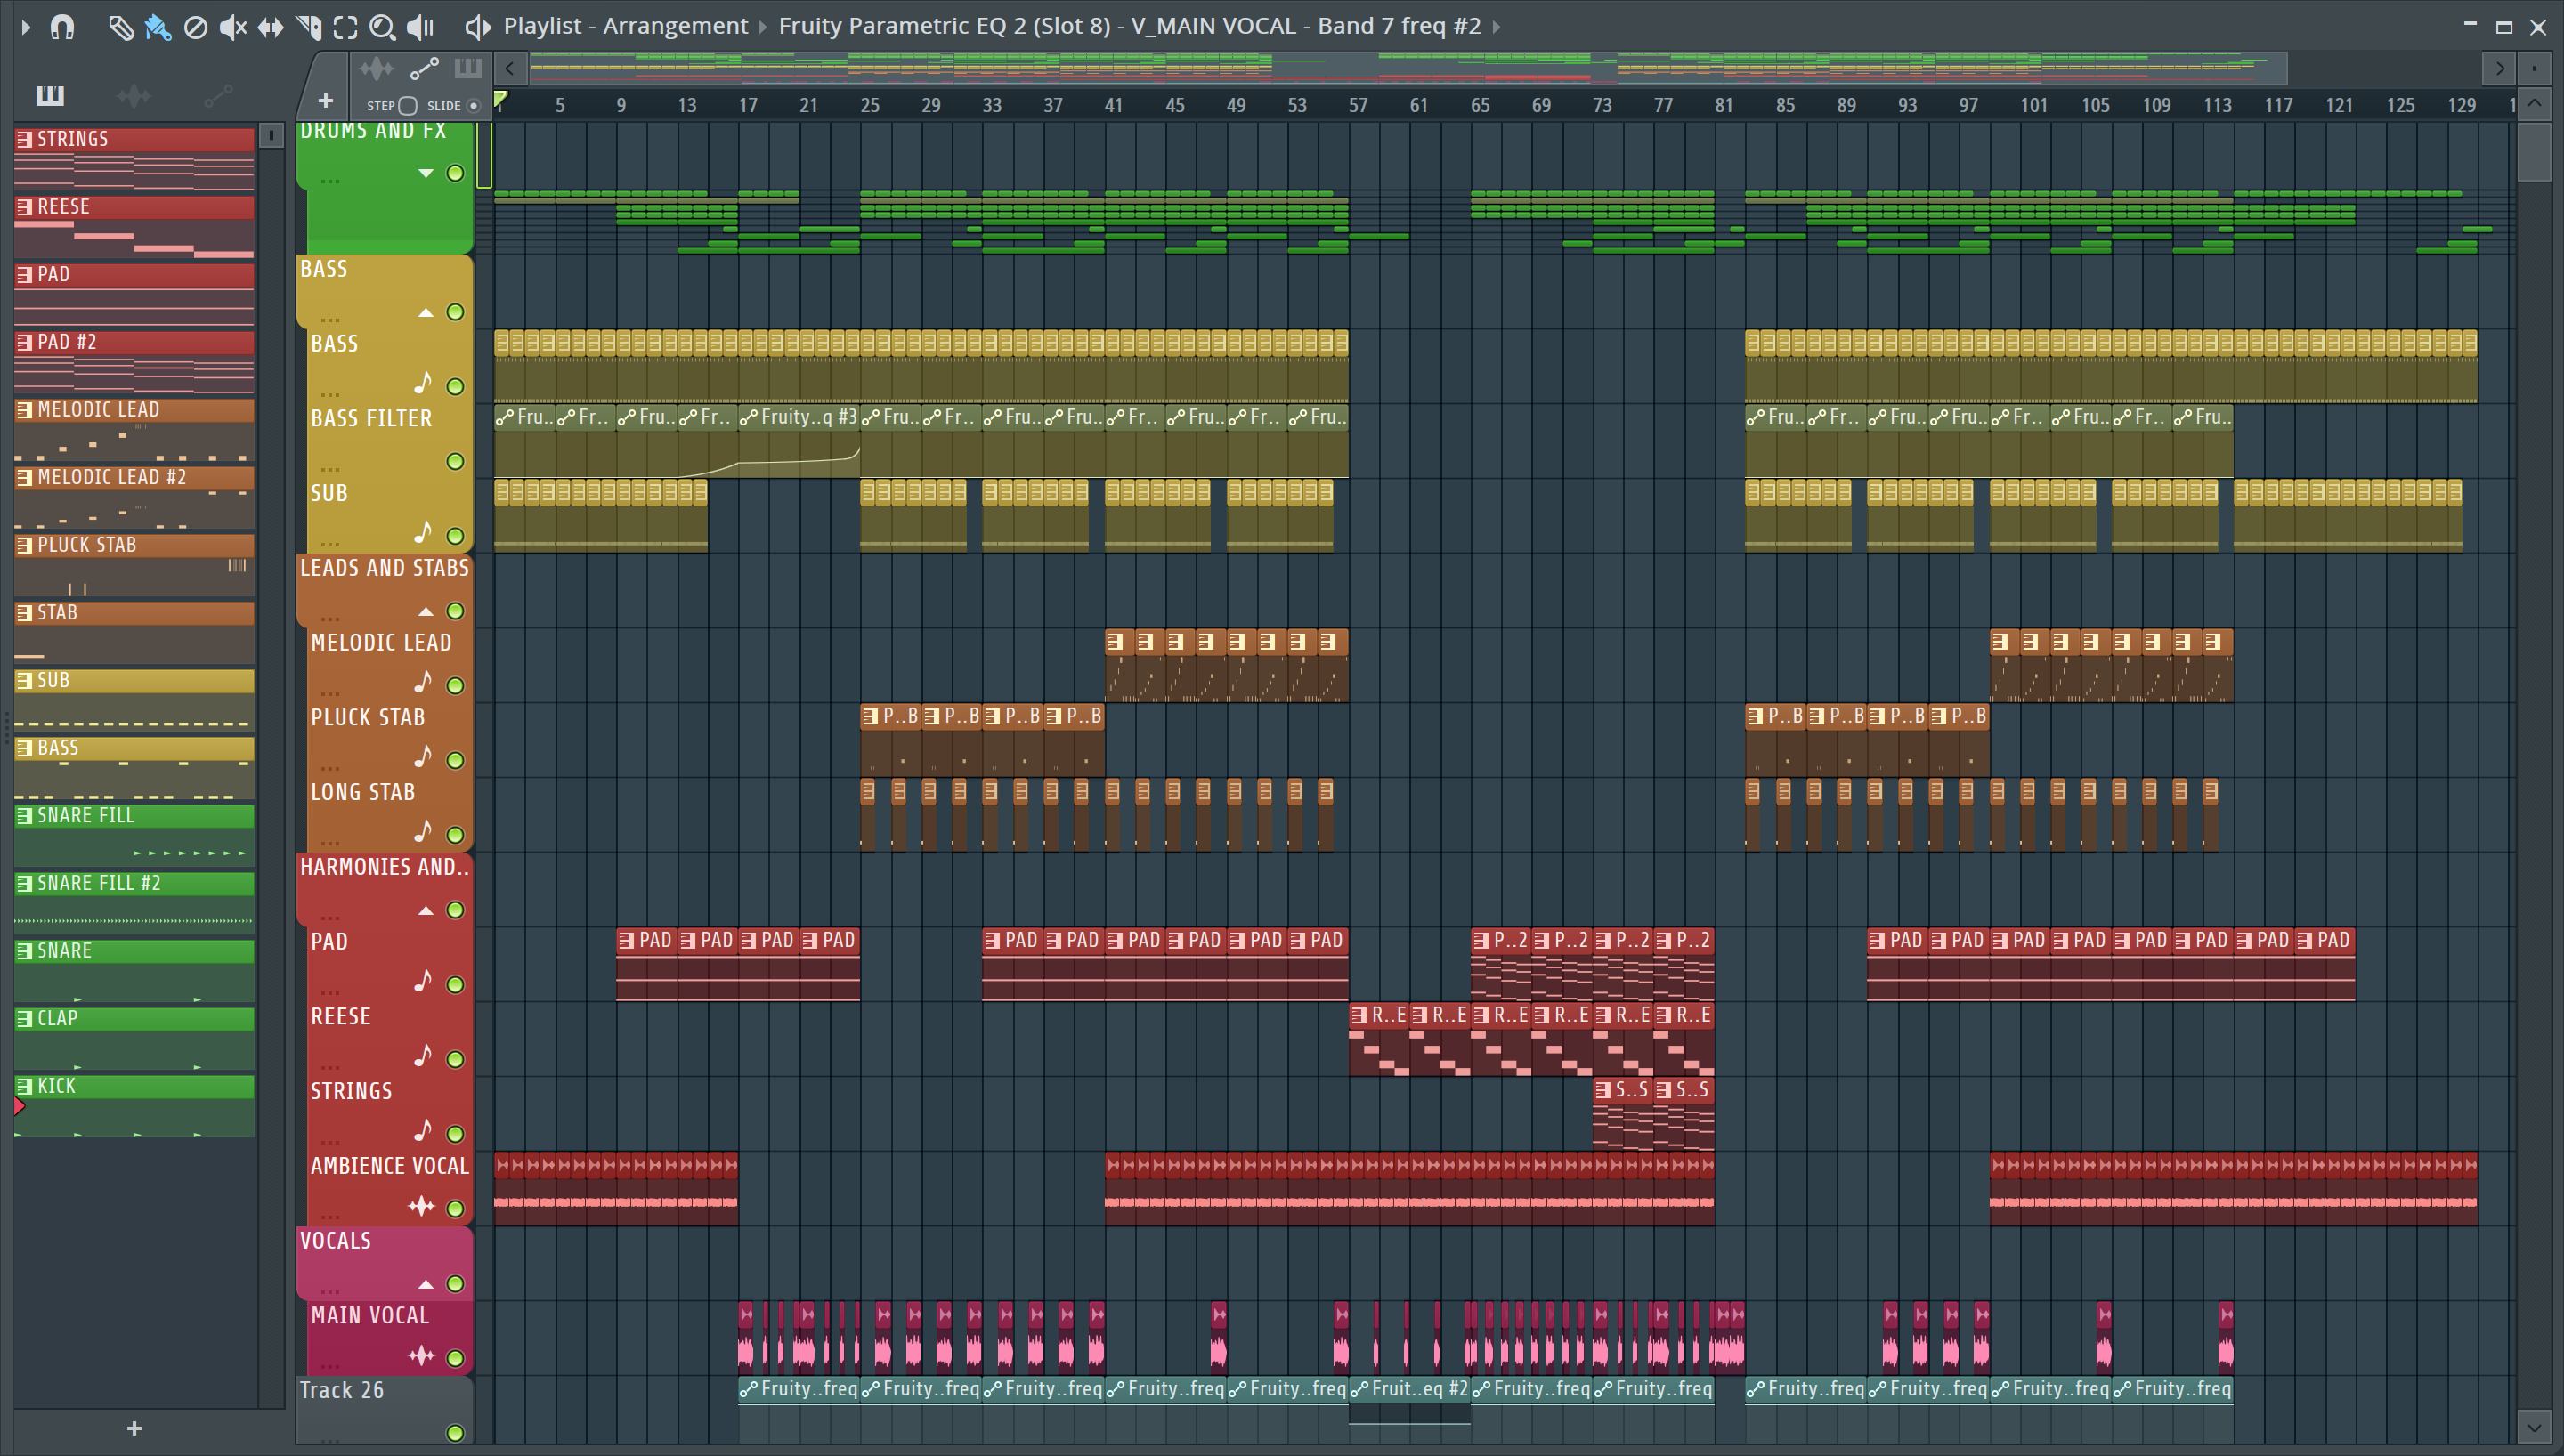2564x1456 pixels.
Task: Click the note icon on SUB track
Action: 423,532
